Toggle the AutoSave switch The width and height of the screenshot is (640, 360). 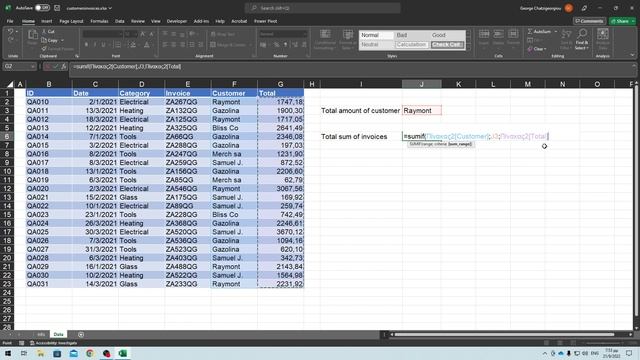[42, 8]
